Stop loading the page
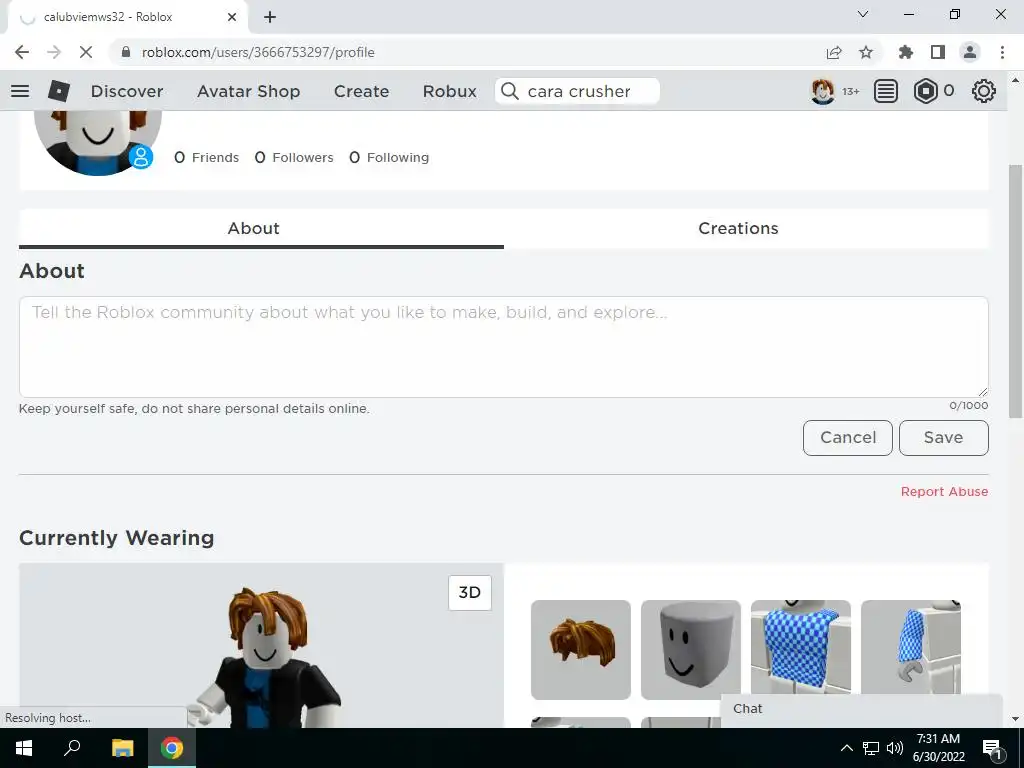This screenshot has height=768, width=1024. [86, 52]
